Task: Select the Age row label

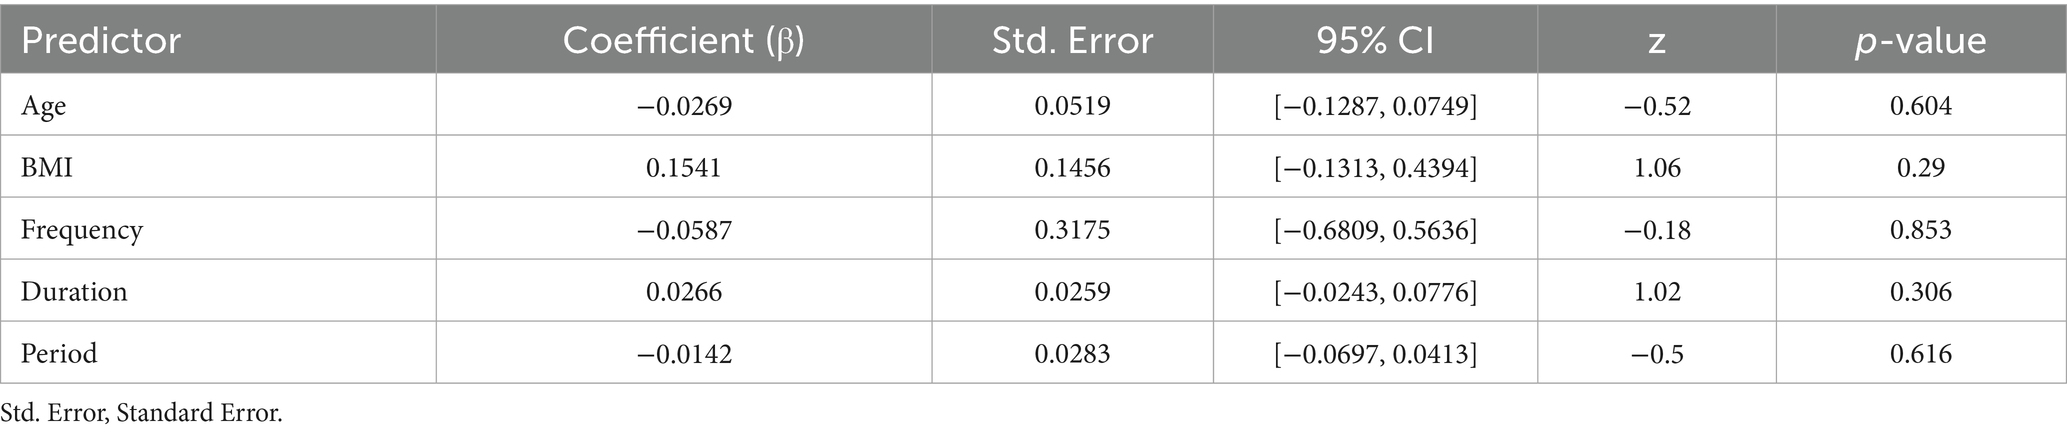Action: tap(44, 106)
